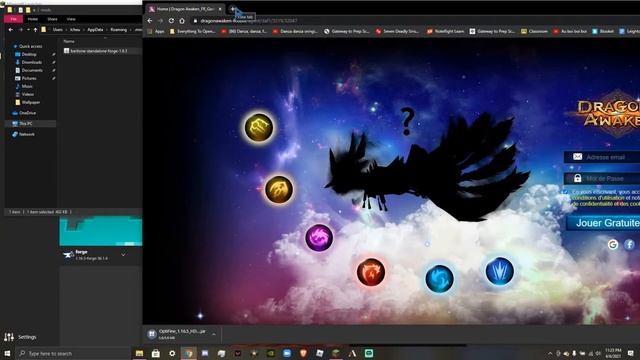This screenshot has width=640, height=360.
Task: Open the Wallpaper folder in sidebar
Action: click(x=31, y=102)
